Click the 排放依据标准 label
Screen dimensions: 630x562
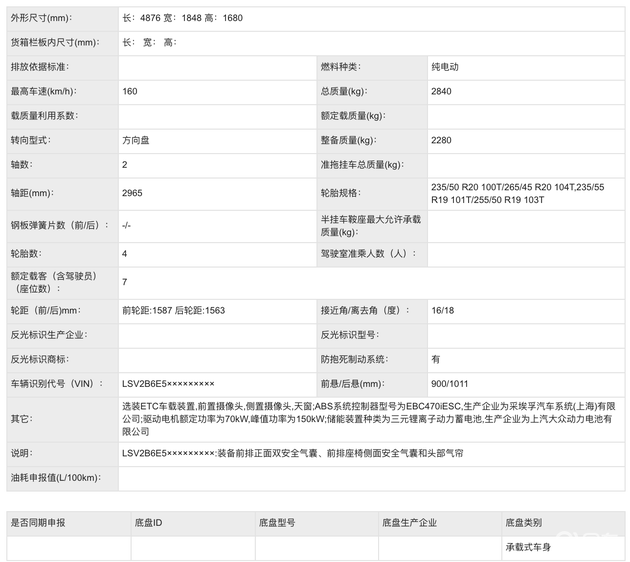click(x=40, y=67)
